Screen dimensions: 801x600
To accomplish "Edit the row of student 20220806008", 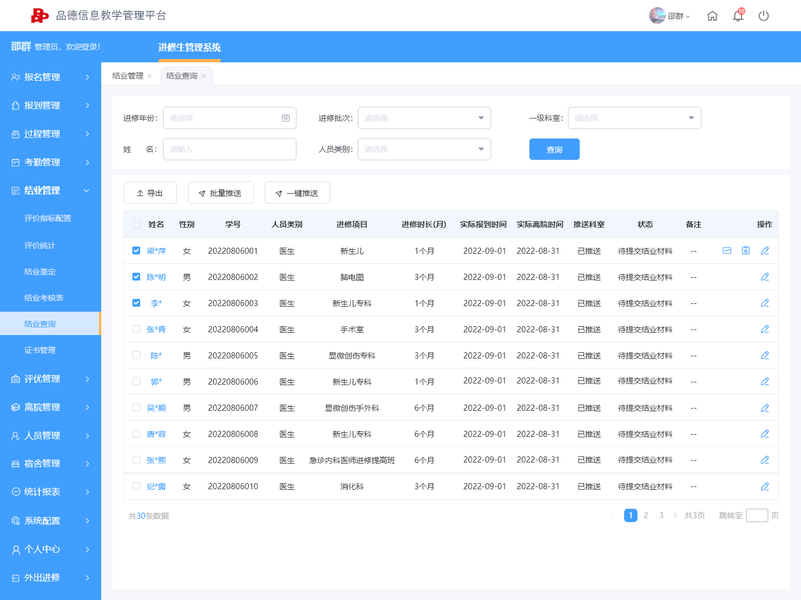I will click(x=765, y=434).
